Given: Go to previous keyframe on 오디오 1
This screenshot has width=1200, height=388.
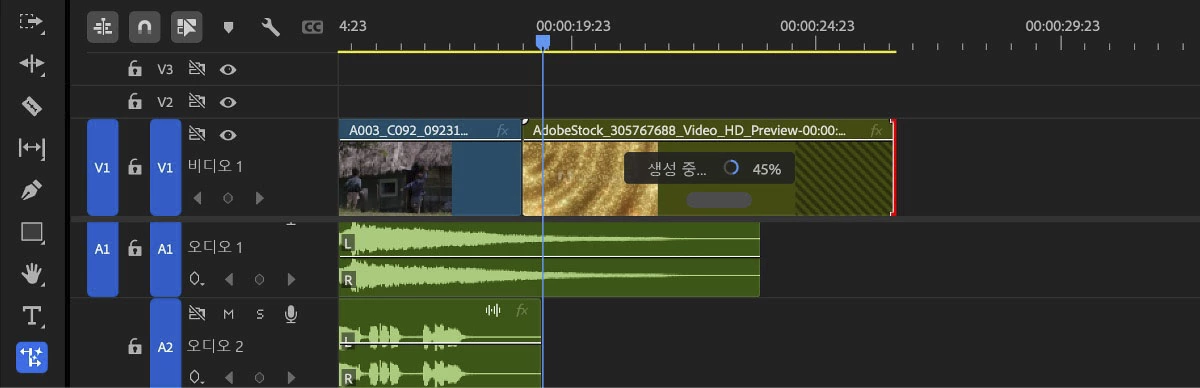Looking at the screenshot, I should click(228, 279).
